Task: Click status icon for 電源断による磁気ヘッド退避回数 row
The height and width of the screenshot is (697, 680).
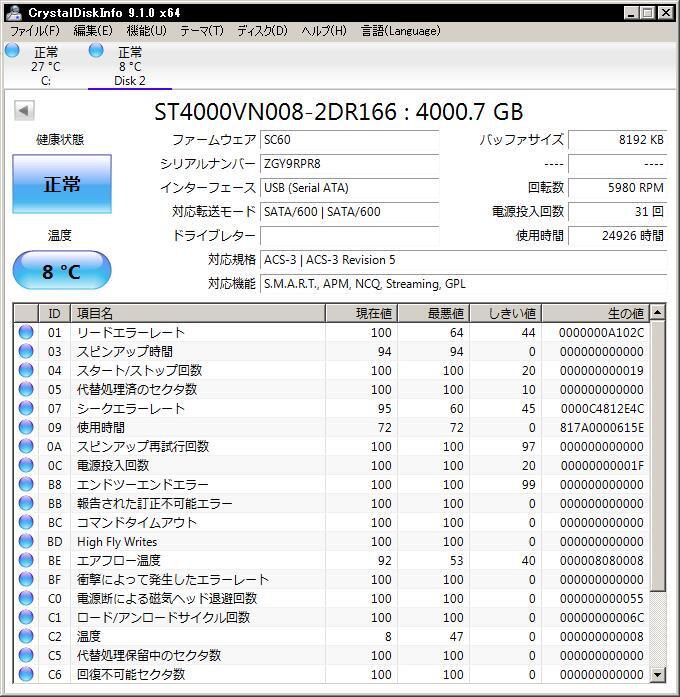Action: tap(26, 598)
